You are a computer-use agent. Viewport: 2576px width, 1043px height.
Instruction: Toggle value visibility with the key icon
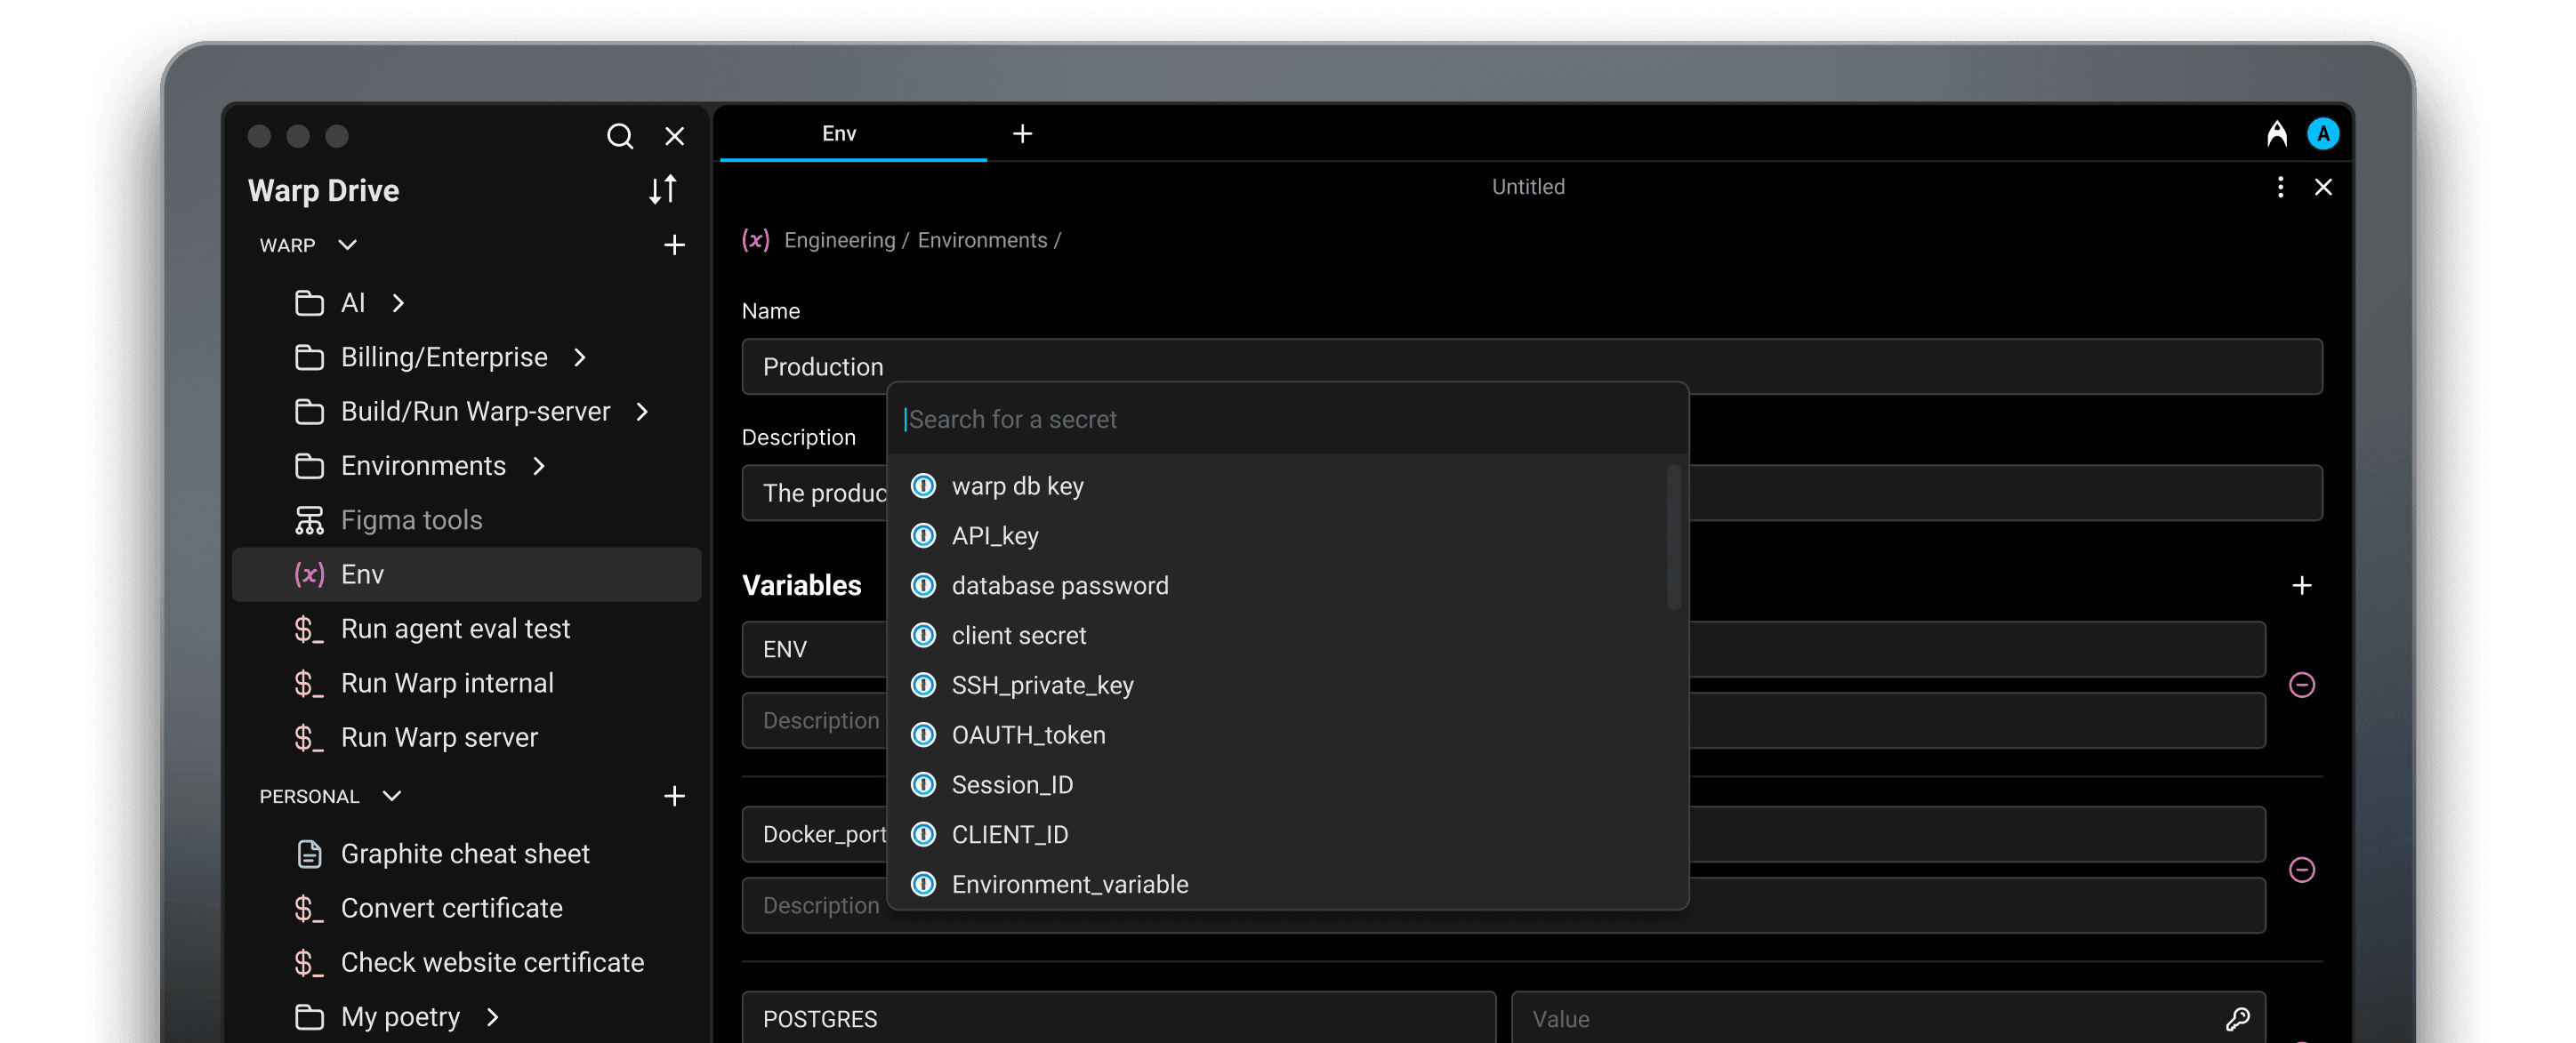[2238, 1018]
